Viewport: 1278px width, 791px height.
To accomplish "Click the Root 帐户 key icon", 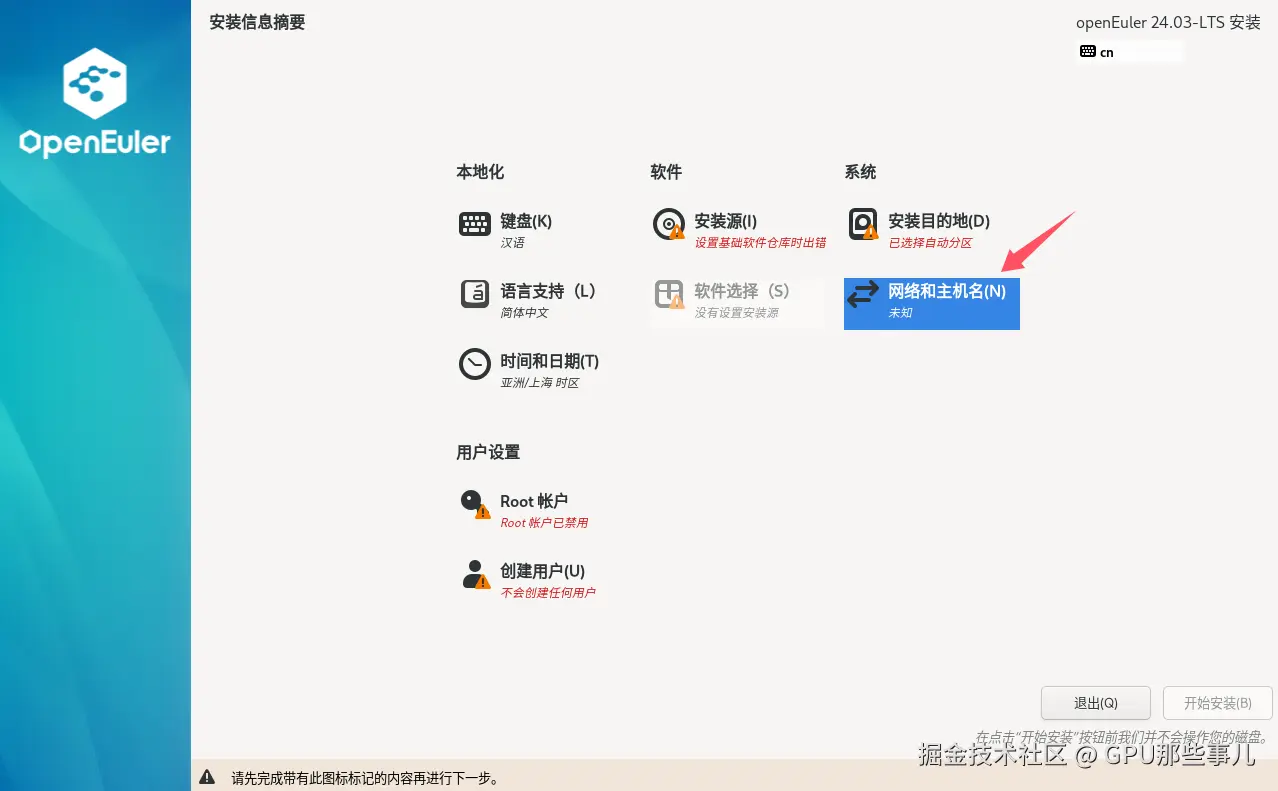I will (472, 504).
